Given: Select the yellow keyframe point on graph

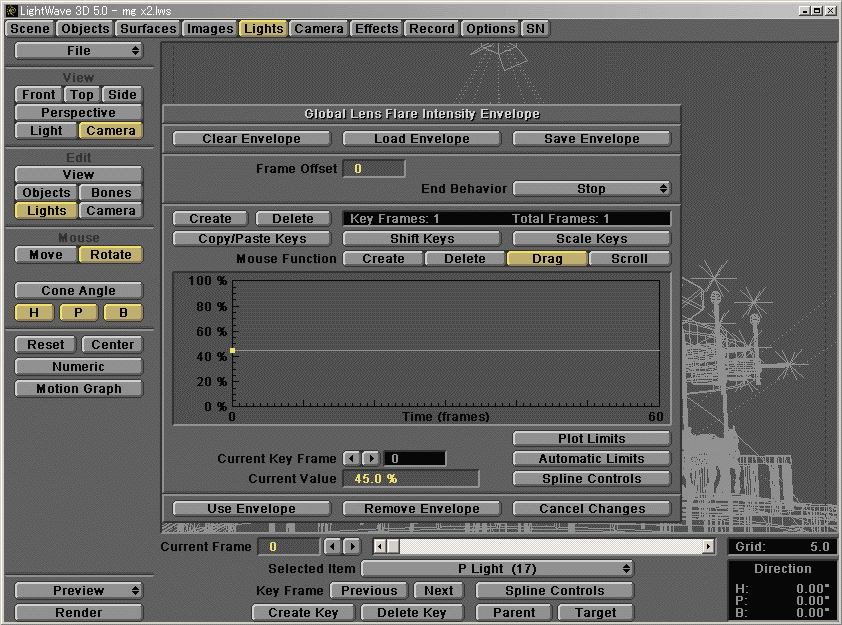Looking at the screenshot, I should point(232,351).
